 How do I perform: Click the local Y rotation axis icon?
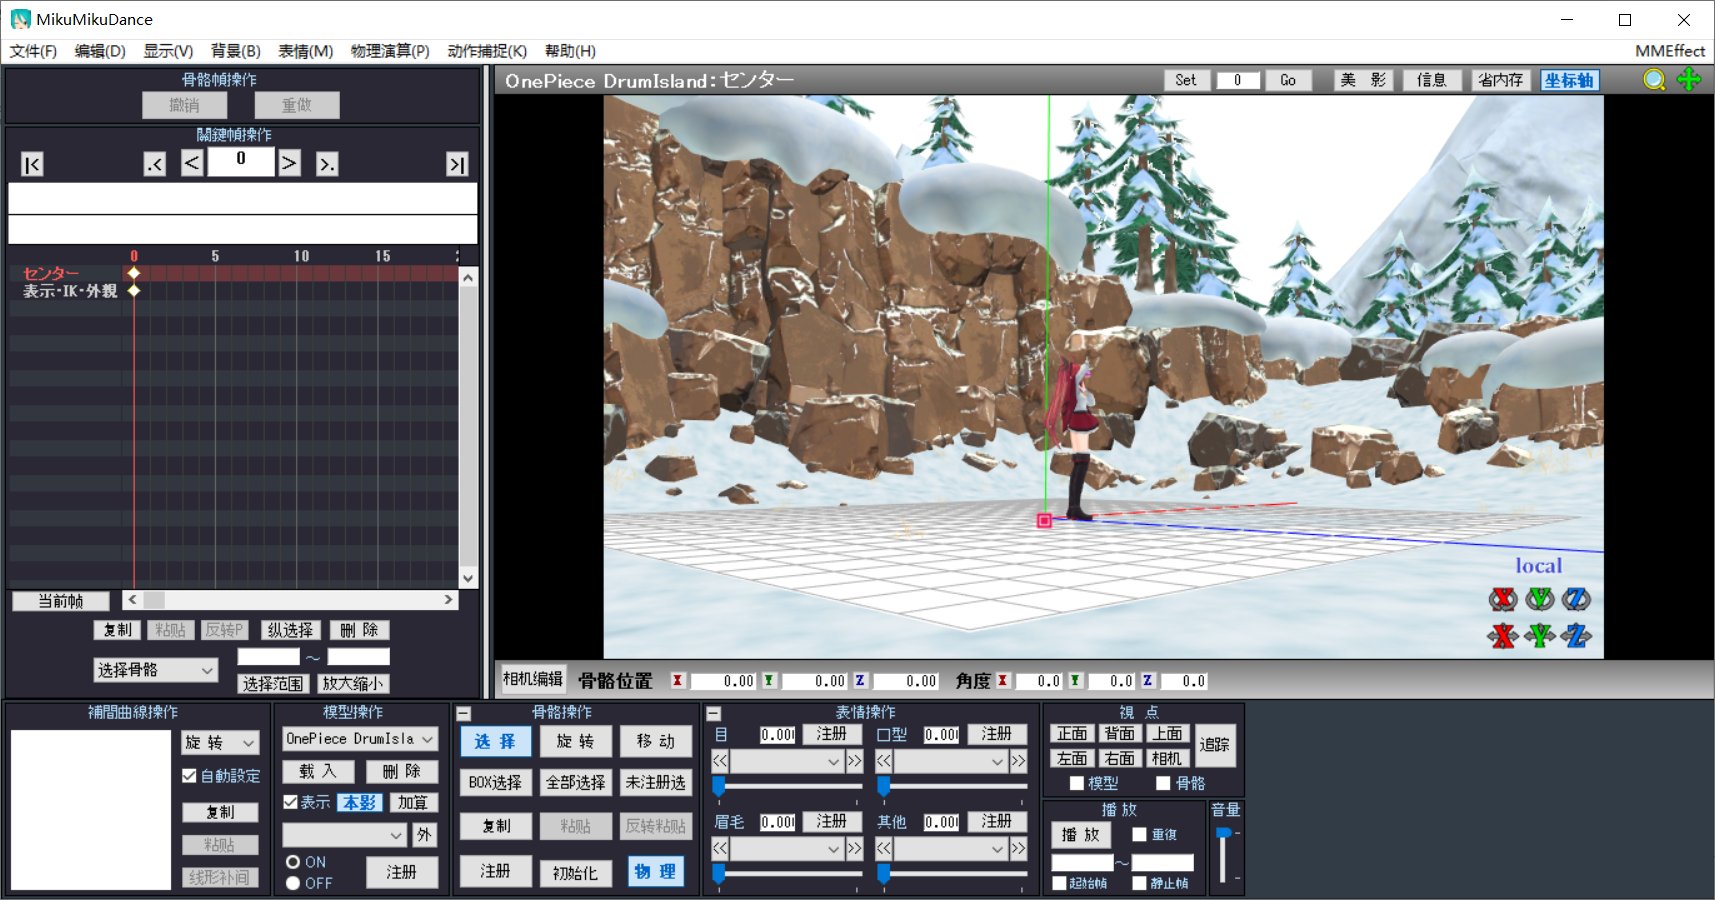pyautogui.click(x=1540, y=599)
